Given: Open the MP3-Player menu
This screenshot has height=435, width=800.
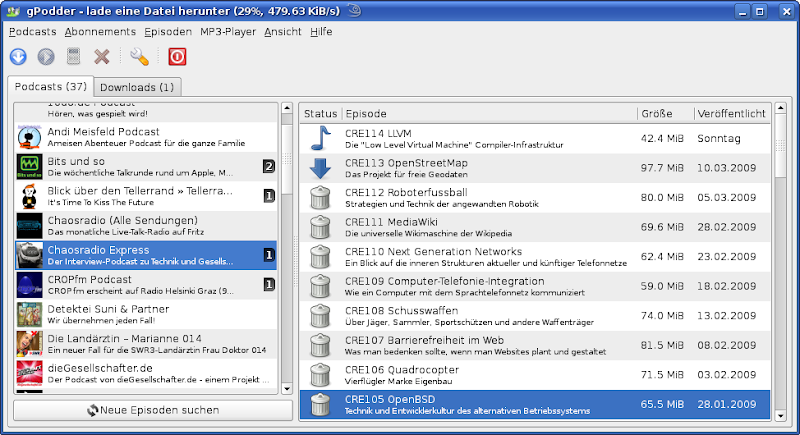Looking at the screenshot, I should point(228,32).
